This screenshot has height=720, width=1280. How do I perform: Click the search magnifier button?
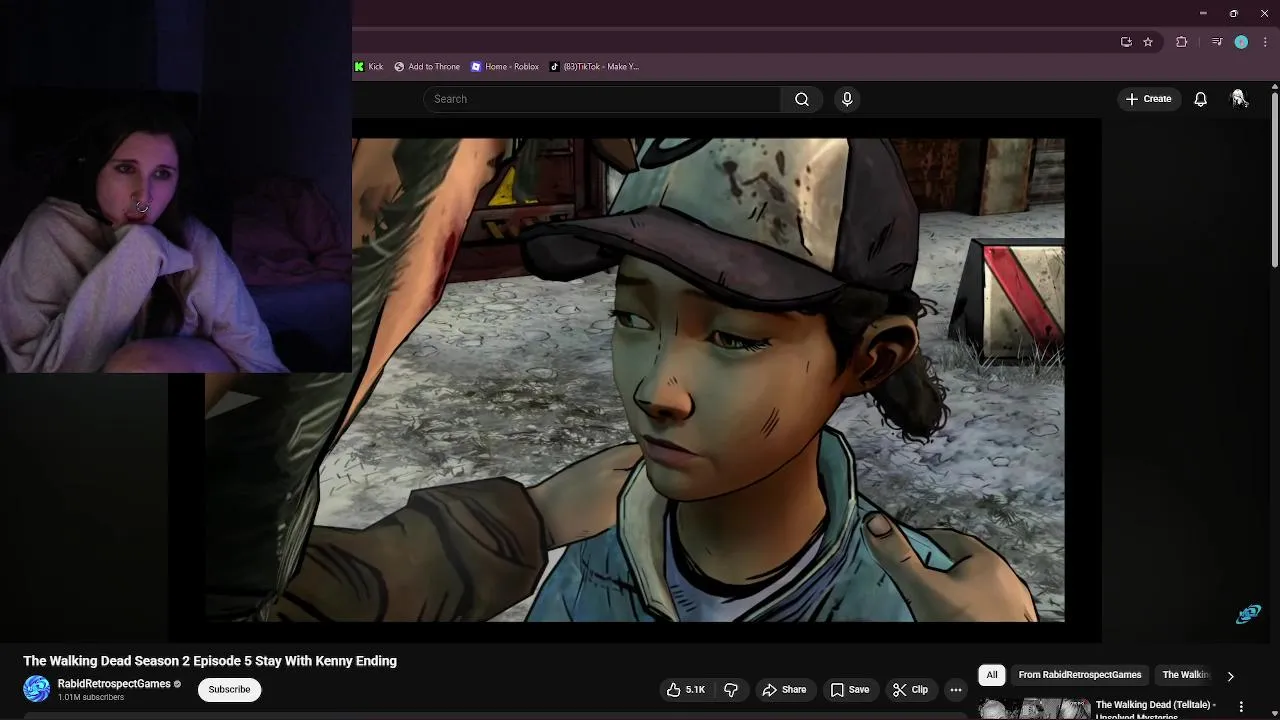click(x=802, y=99)
